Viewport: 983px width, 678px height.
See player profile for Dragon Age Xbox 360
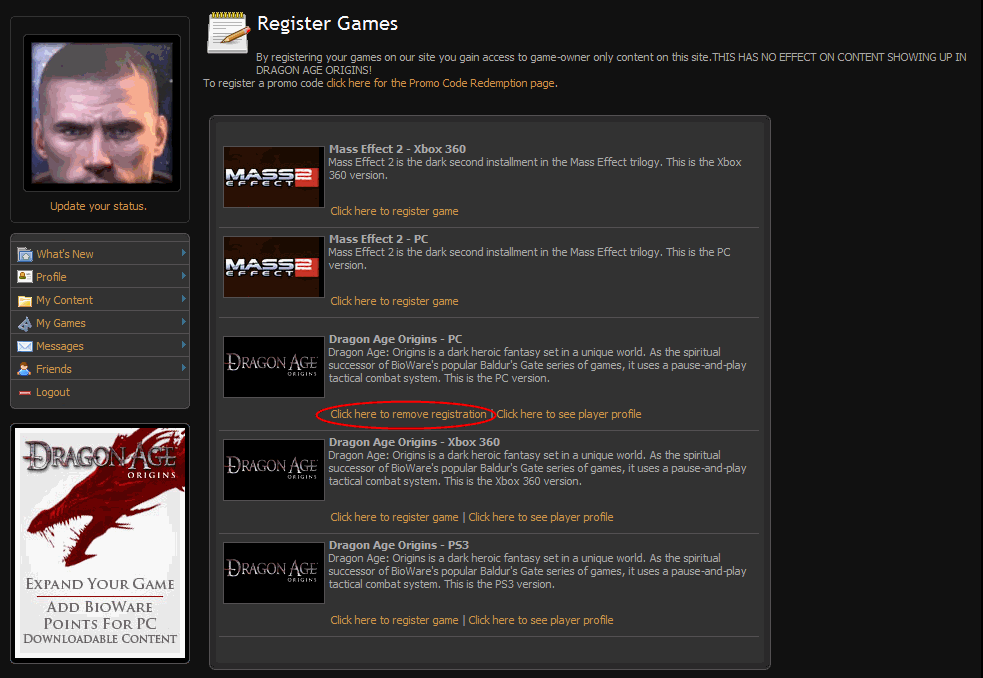point(541,517)
